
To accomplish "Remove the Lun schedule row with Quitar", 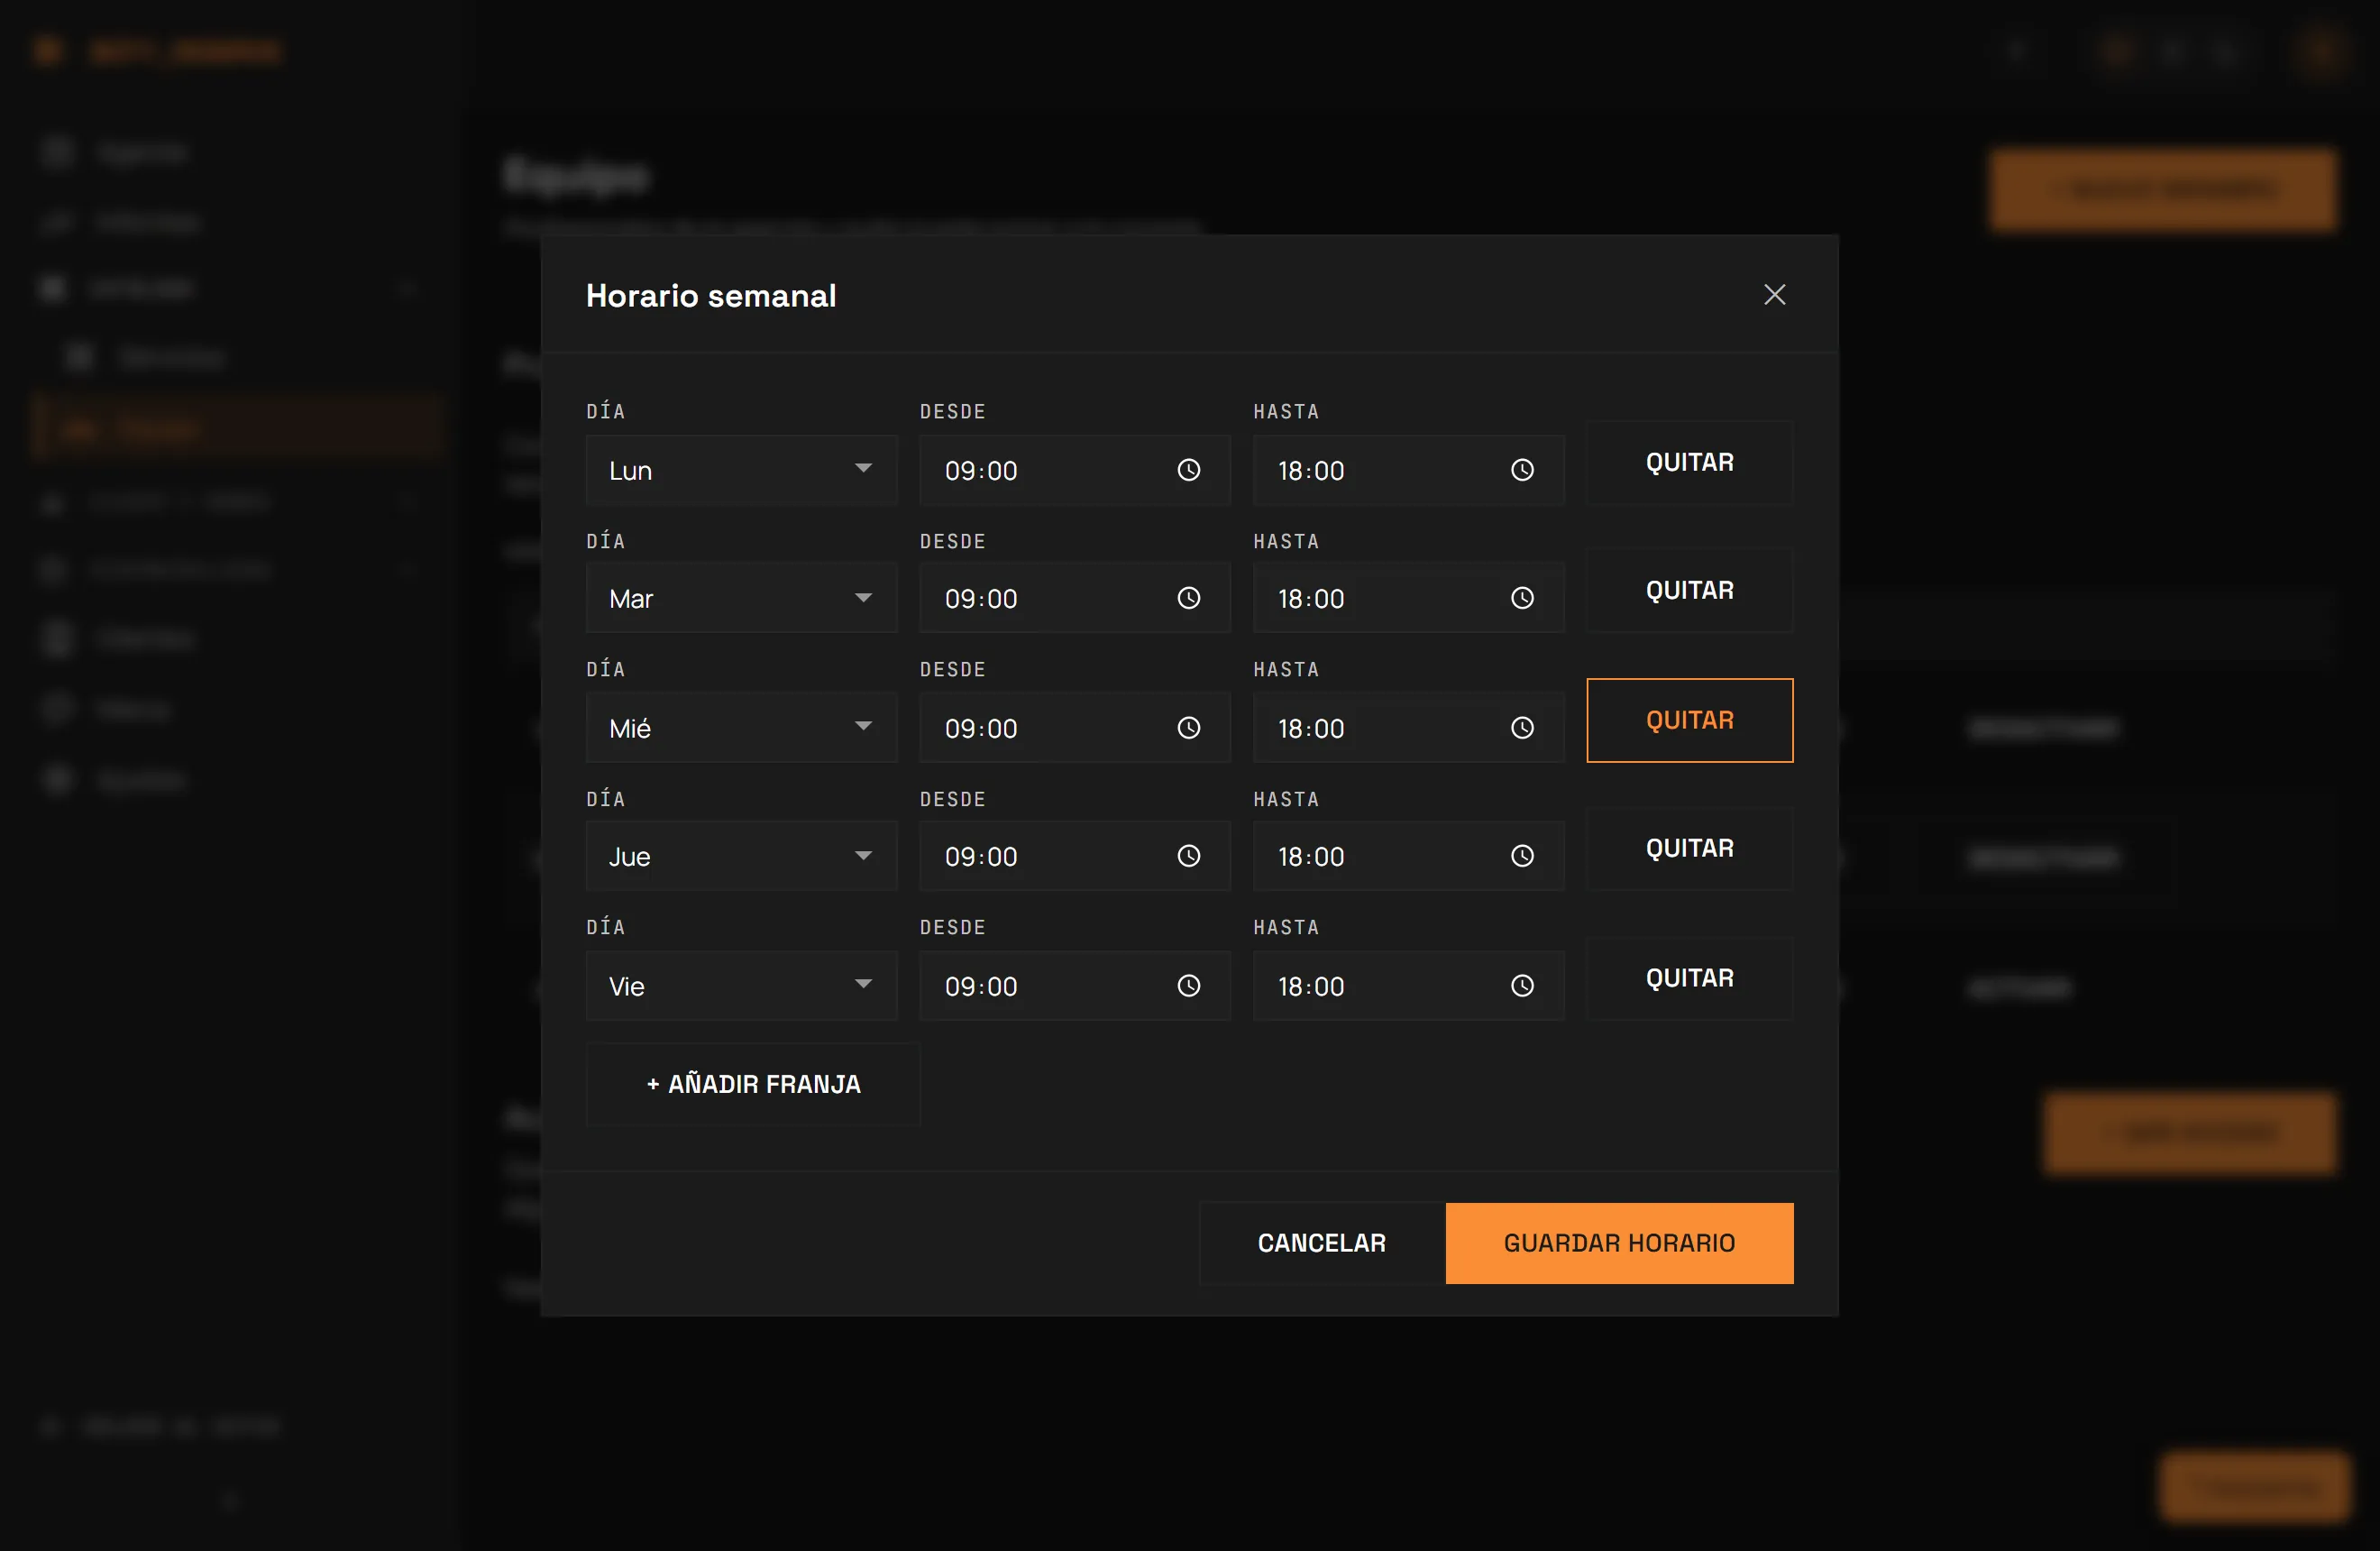I will (1689, 462).
